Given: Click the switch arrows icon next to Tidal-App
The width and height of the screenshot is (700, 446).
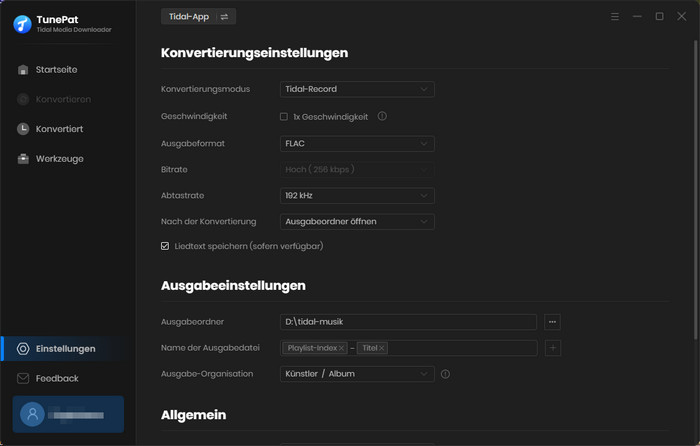Looking at the screenshot, I should point(225,17).
